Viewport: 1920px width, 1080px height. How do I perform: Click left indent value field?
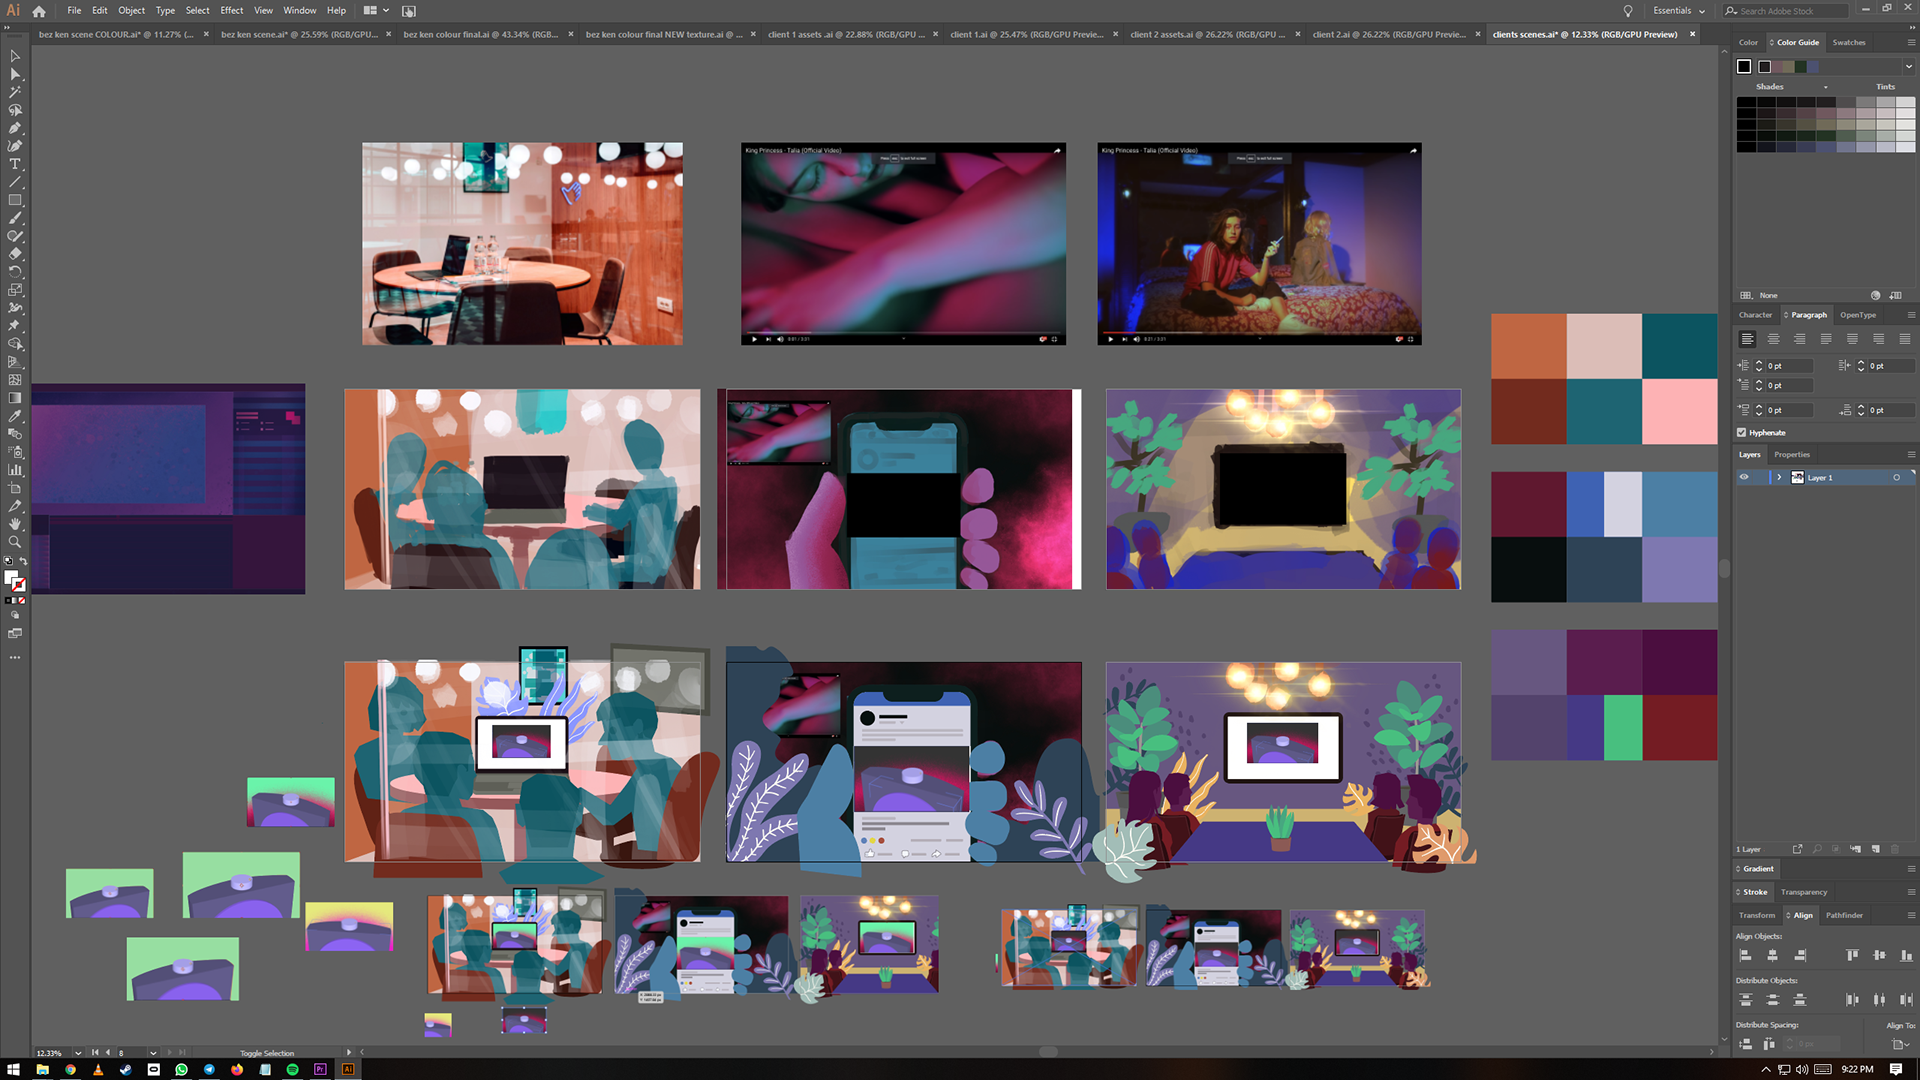[x=1789, y=366]
